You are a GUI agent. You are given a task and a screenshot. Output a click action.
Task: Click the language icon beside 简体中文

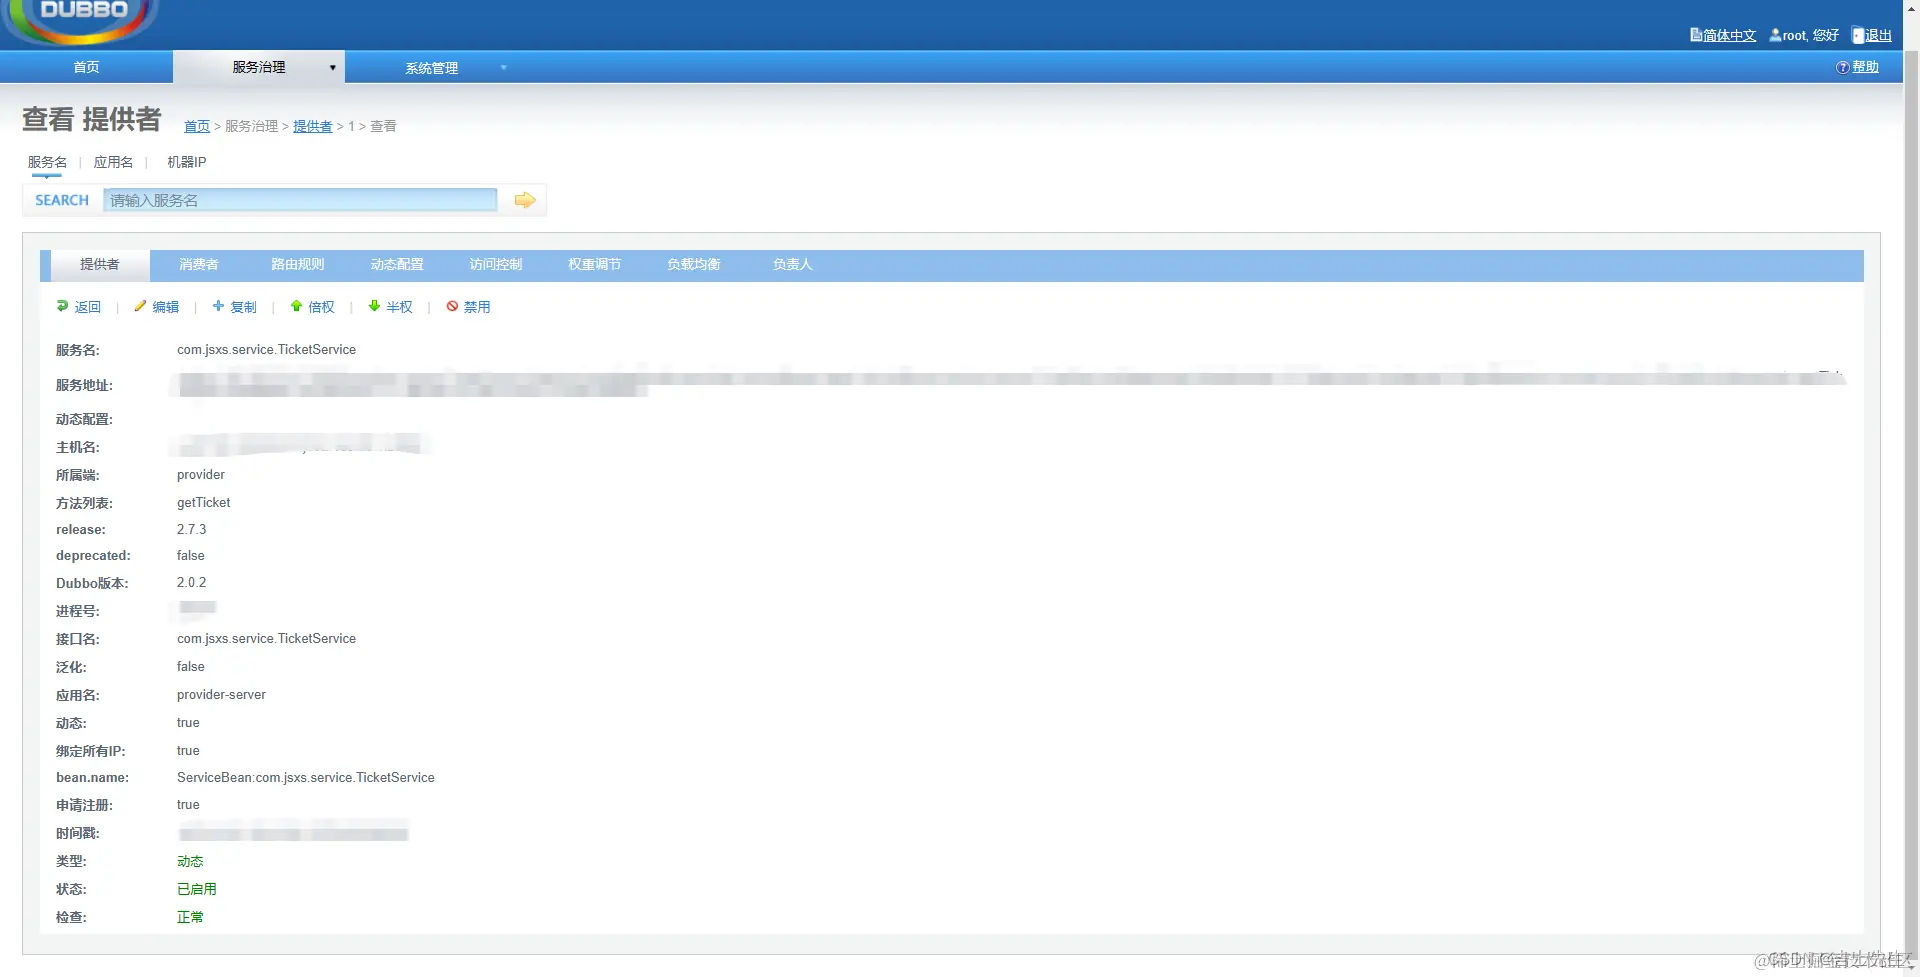point(1696,35)
